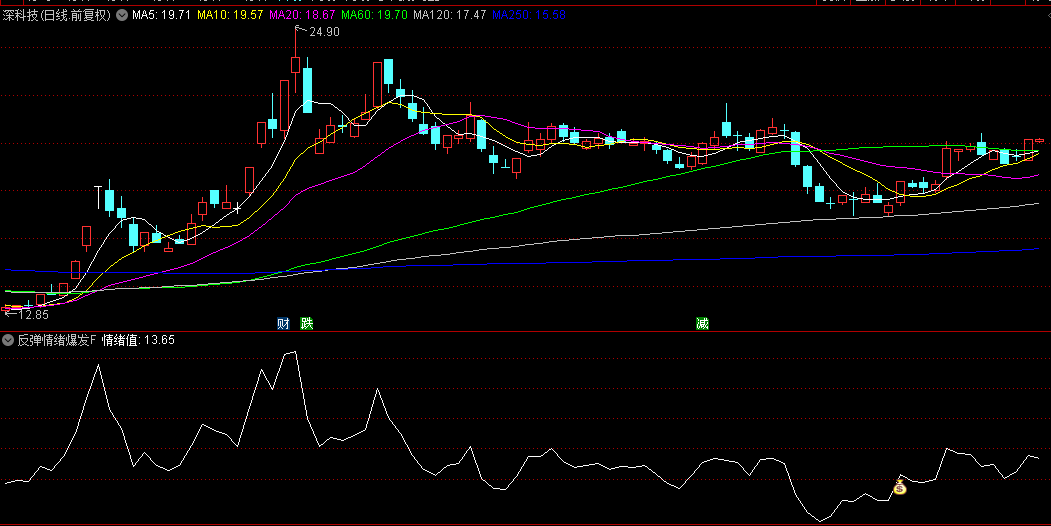Click the money bag signal icon
The height and width of the screenshot is (526, 1051).
click(x=900, y=487)
